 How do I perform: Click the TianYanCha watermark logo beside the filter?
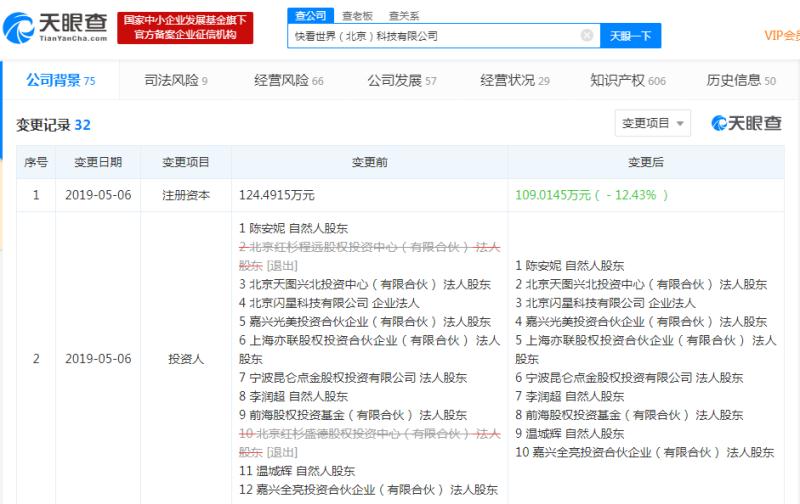coord(746,123)
